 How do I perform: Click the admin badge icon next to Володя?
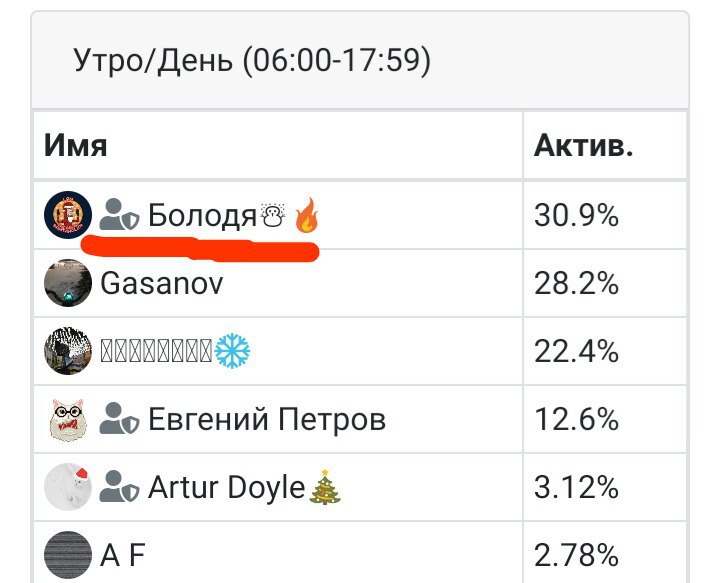click(120, 216)
